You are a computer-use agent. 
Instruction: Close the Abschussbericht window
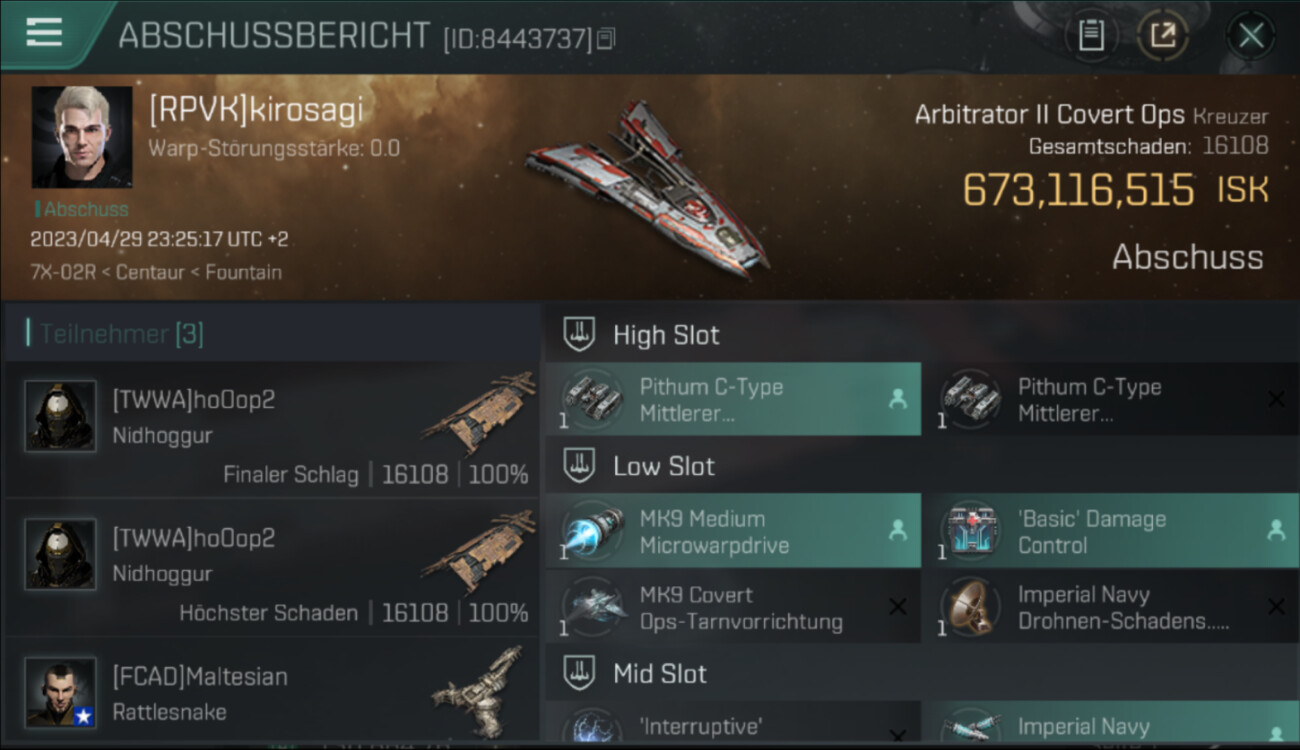click(1250, 36)
